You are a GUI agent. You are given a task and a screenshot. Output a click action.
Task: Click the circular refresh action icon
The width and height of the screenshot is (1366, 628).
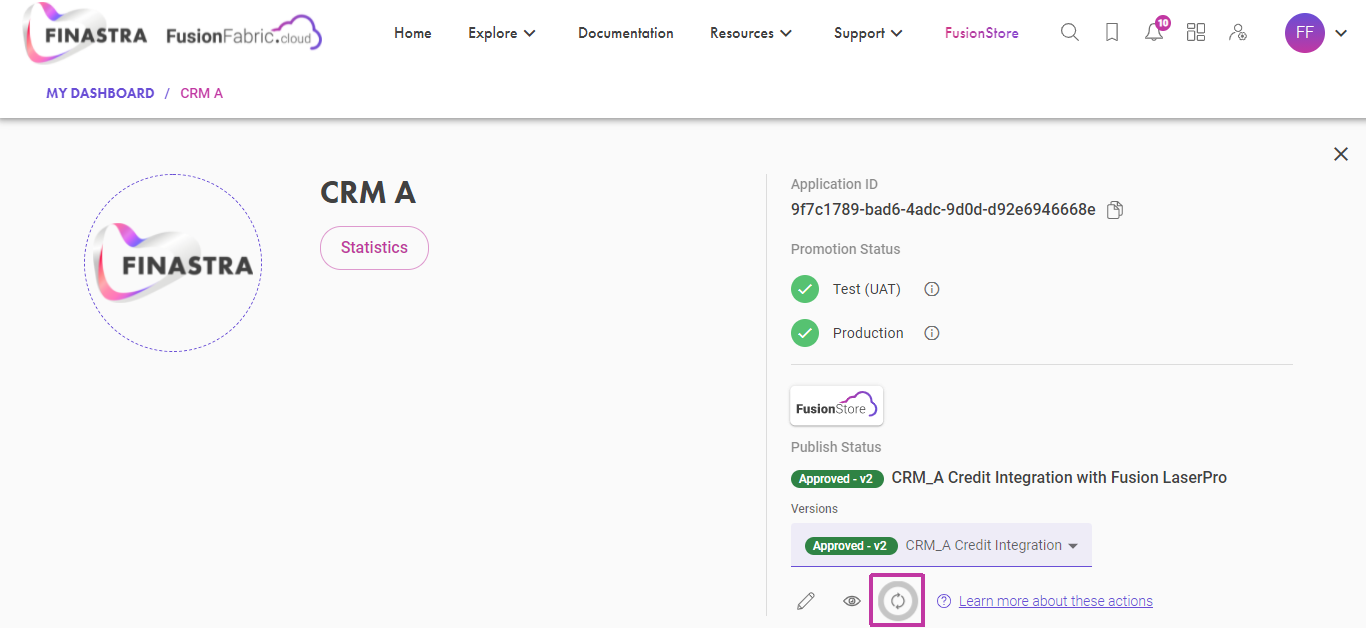pos(898,601)
